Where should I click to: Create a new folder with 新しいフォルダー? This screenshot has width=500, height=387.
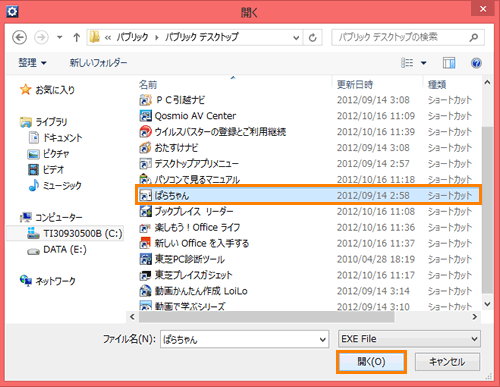98,63
